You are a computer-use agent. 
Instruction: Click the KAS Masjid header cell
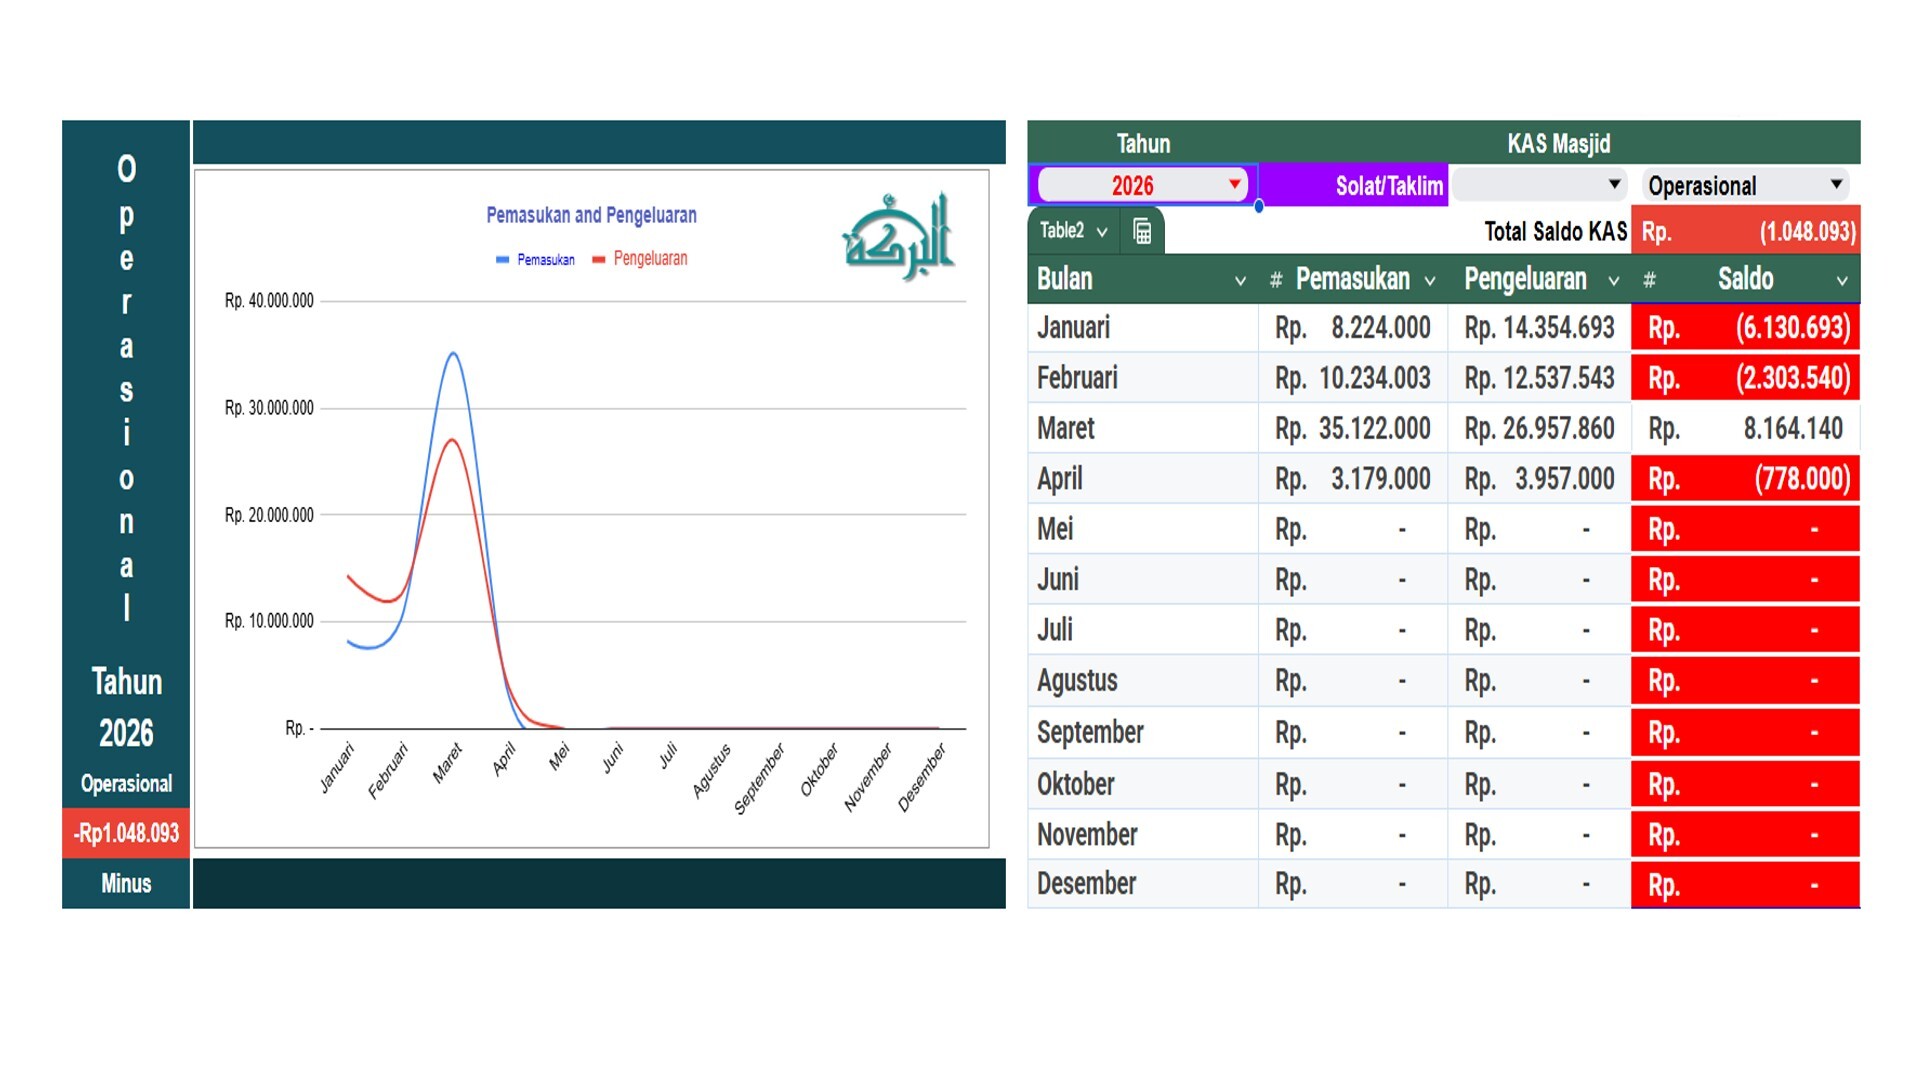1557,144
